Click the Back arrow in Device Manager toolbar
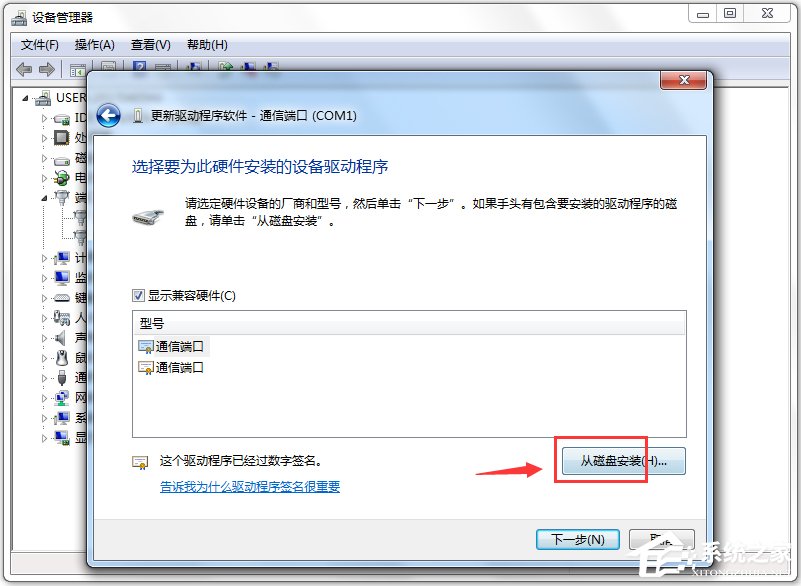This screenshot has width=801, height=586. pyautogui.click(x=25, y=69)
